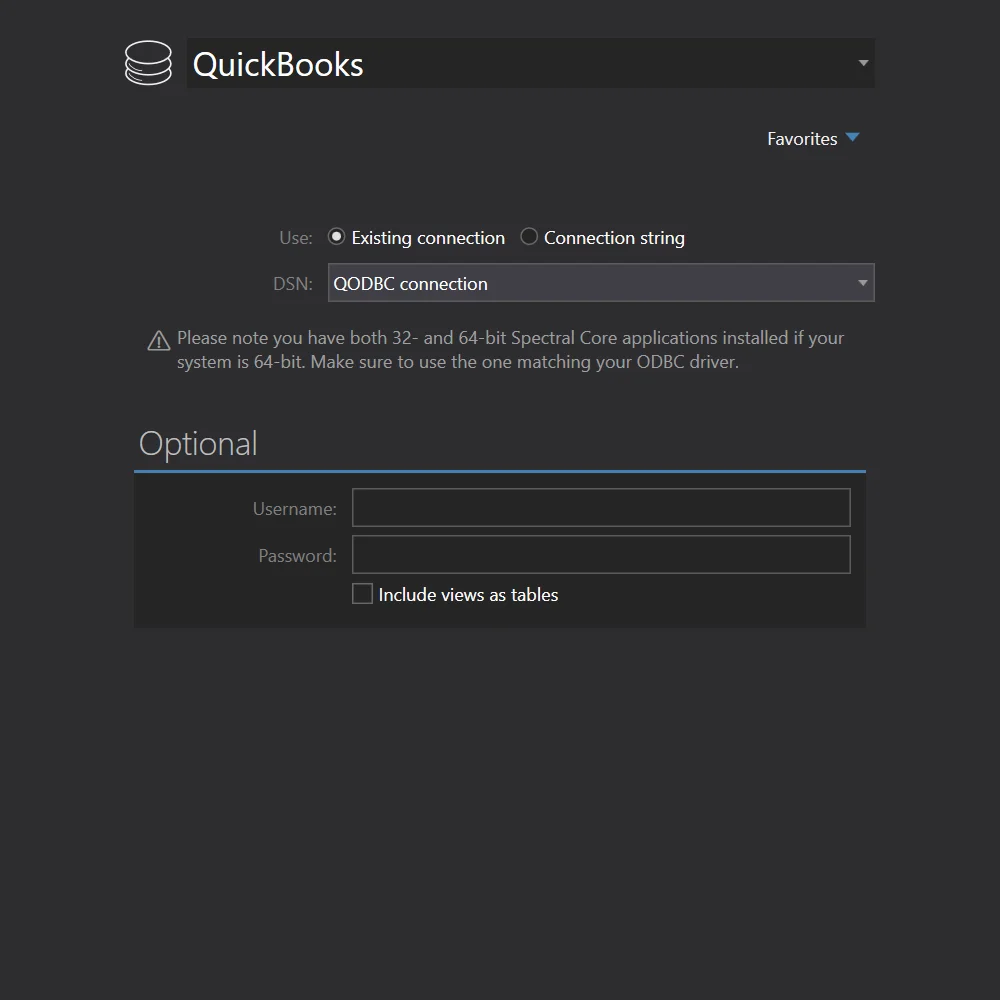The image size is (1000, 1000).
Task: Click inside the Password field
Action: [x=600, y=554]
